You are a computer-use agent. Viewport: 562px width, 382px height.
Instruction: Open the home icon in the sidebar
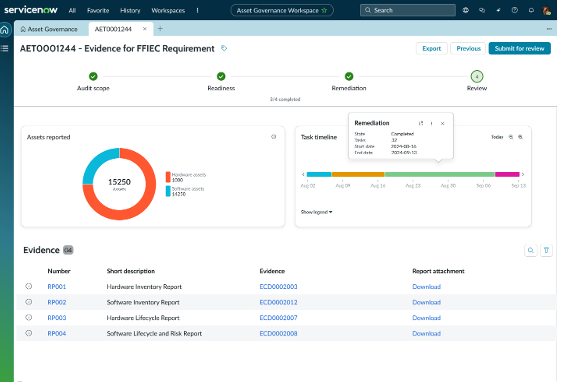point(5,30)
